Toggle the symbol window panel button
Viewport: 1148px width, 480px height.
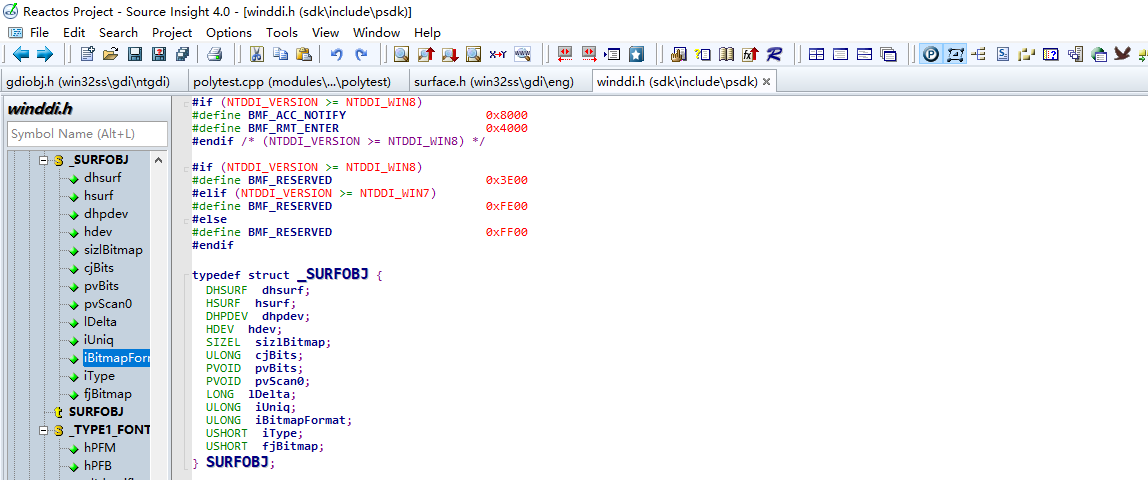[955, 54]
